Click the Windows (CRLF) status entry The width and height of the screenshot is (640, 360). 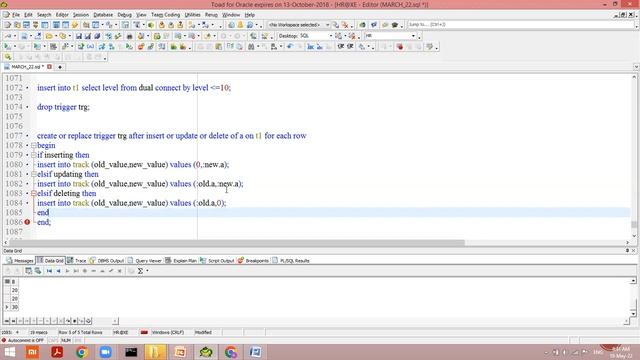[167, 333]
